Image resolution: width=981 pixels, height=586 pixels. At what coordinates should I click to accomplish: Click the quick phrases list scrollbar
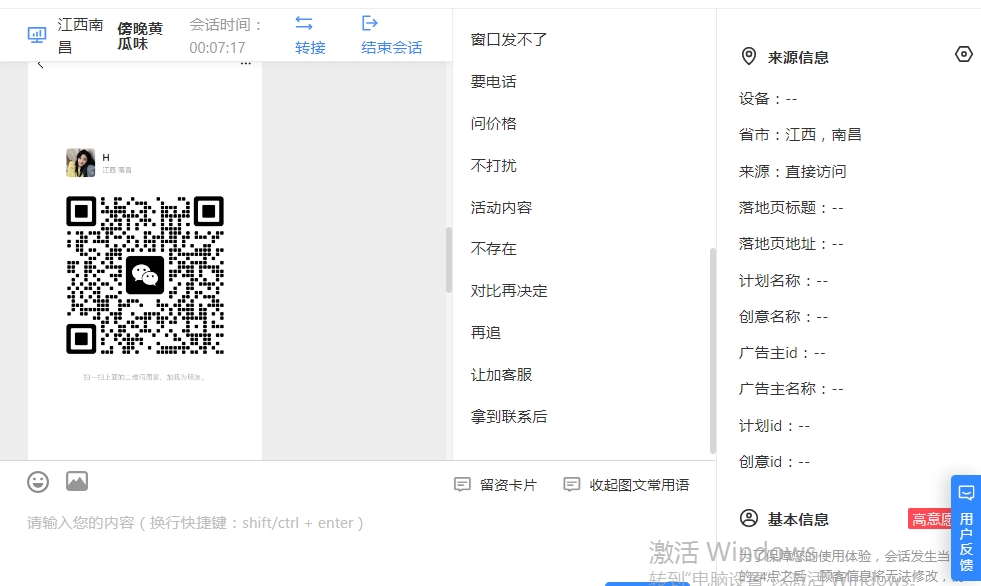tap(713, 350)
